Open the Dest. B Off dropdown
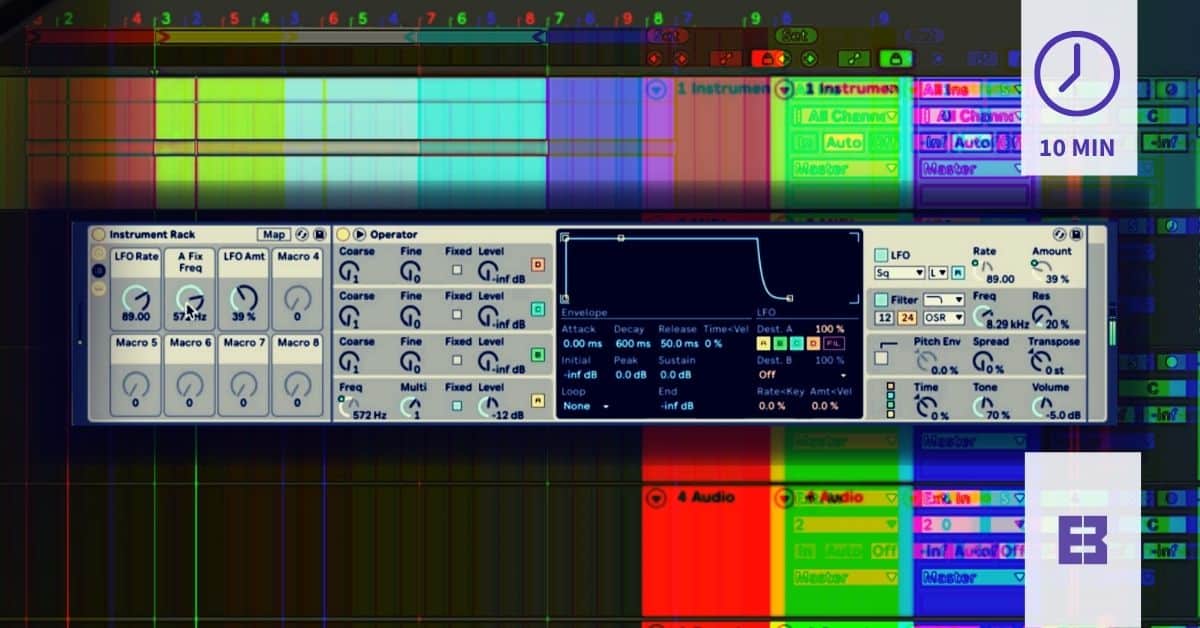This screenshot has width=1200, height=628. (x=802, y=375)
